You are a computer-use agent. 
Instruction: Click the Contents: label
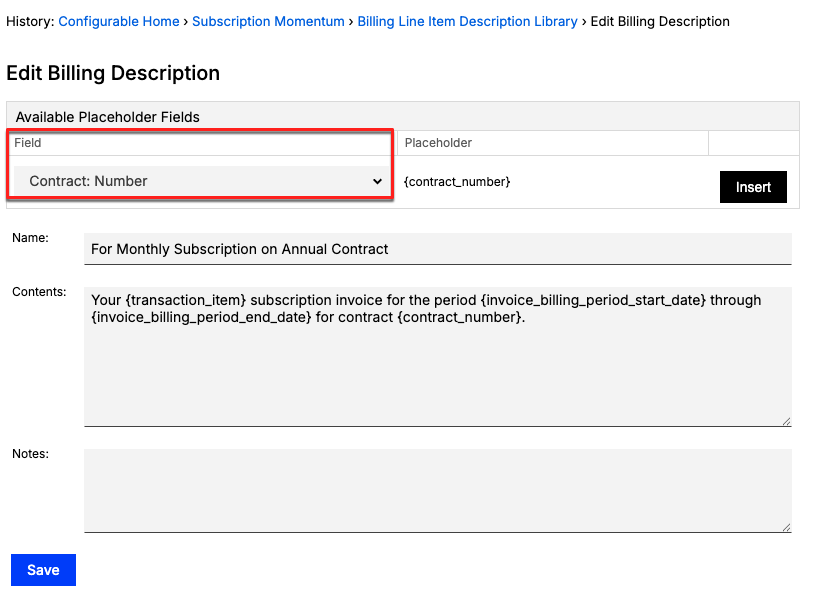coord(39,292)
